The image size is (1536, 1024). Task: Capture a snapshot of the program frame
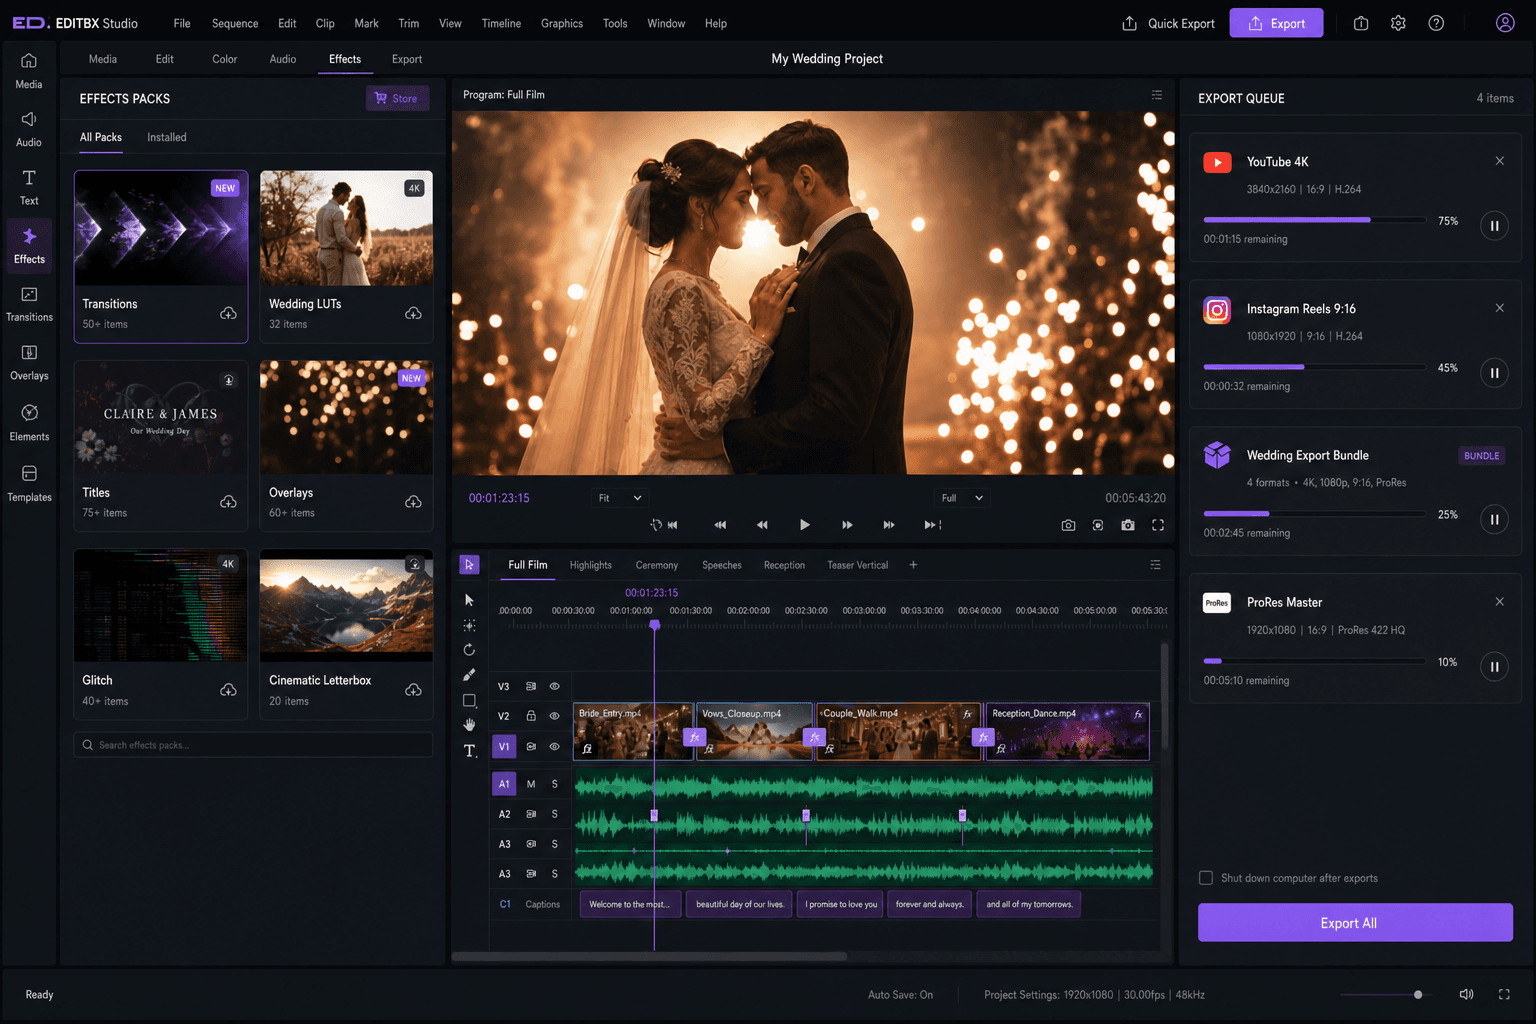click(x=1068, y=525)
